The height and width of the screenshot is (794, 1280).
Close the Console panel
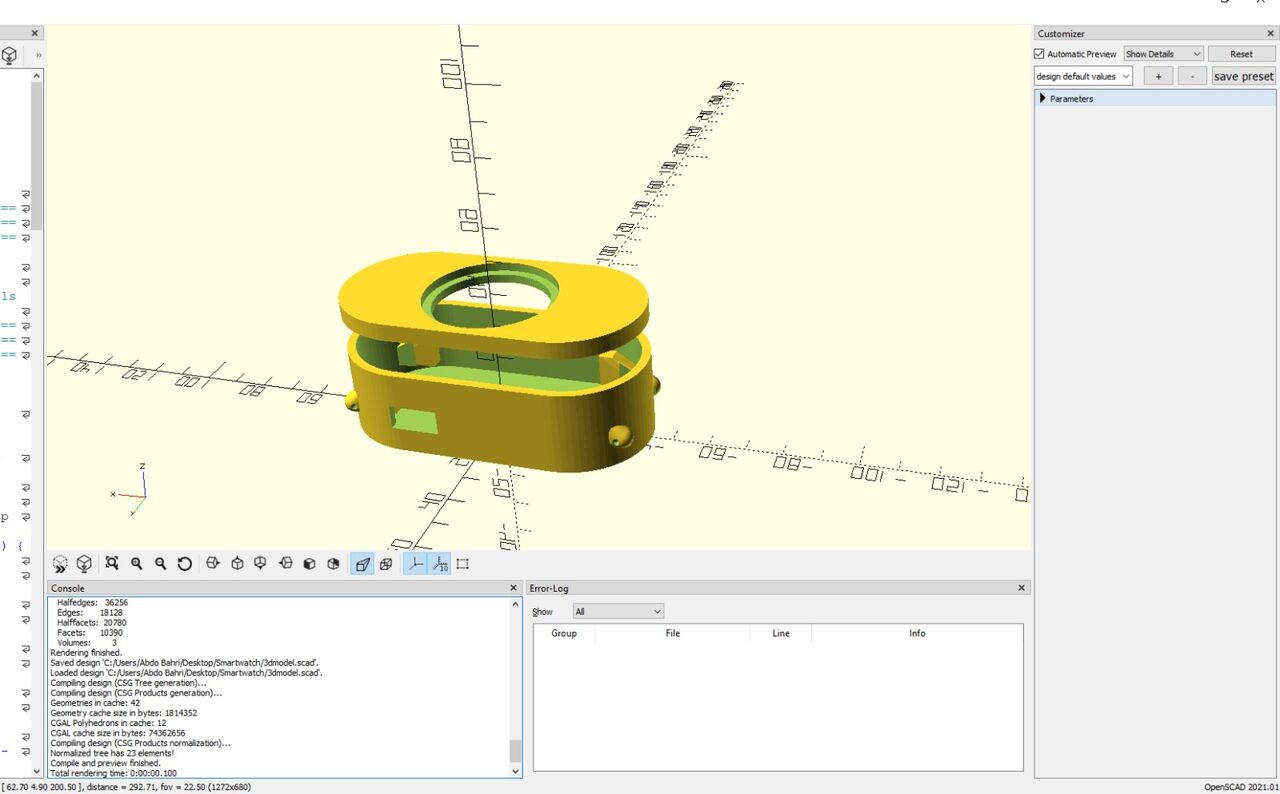pos(514,588)
